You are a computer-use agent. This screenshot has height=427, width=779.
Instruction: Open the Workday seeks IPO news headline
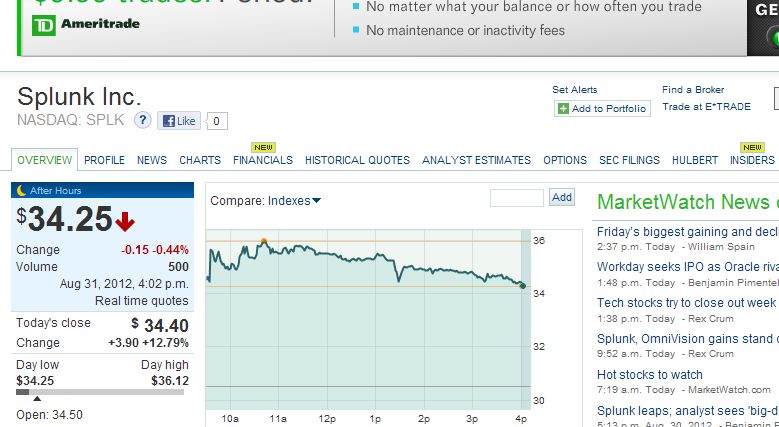click(688, 267)
